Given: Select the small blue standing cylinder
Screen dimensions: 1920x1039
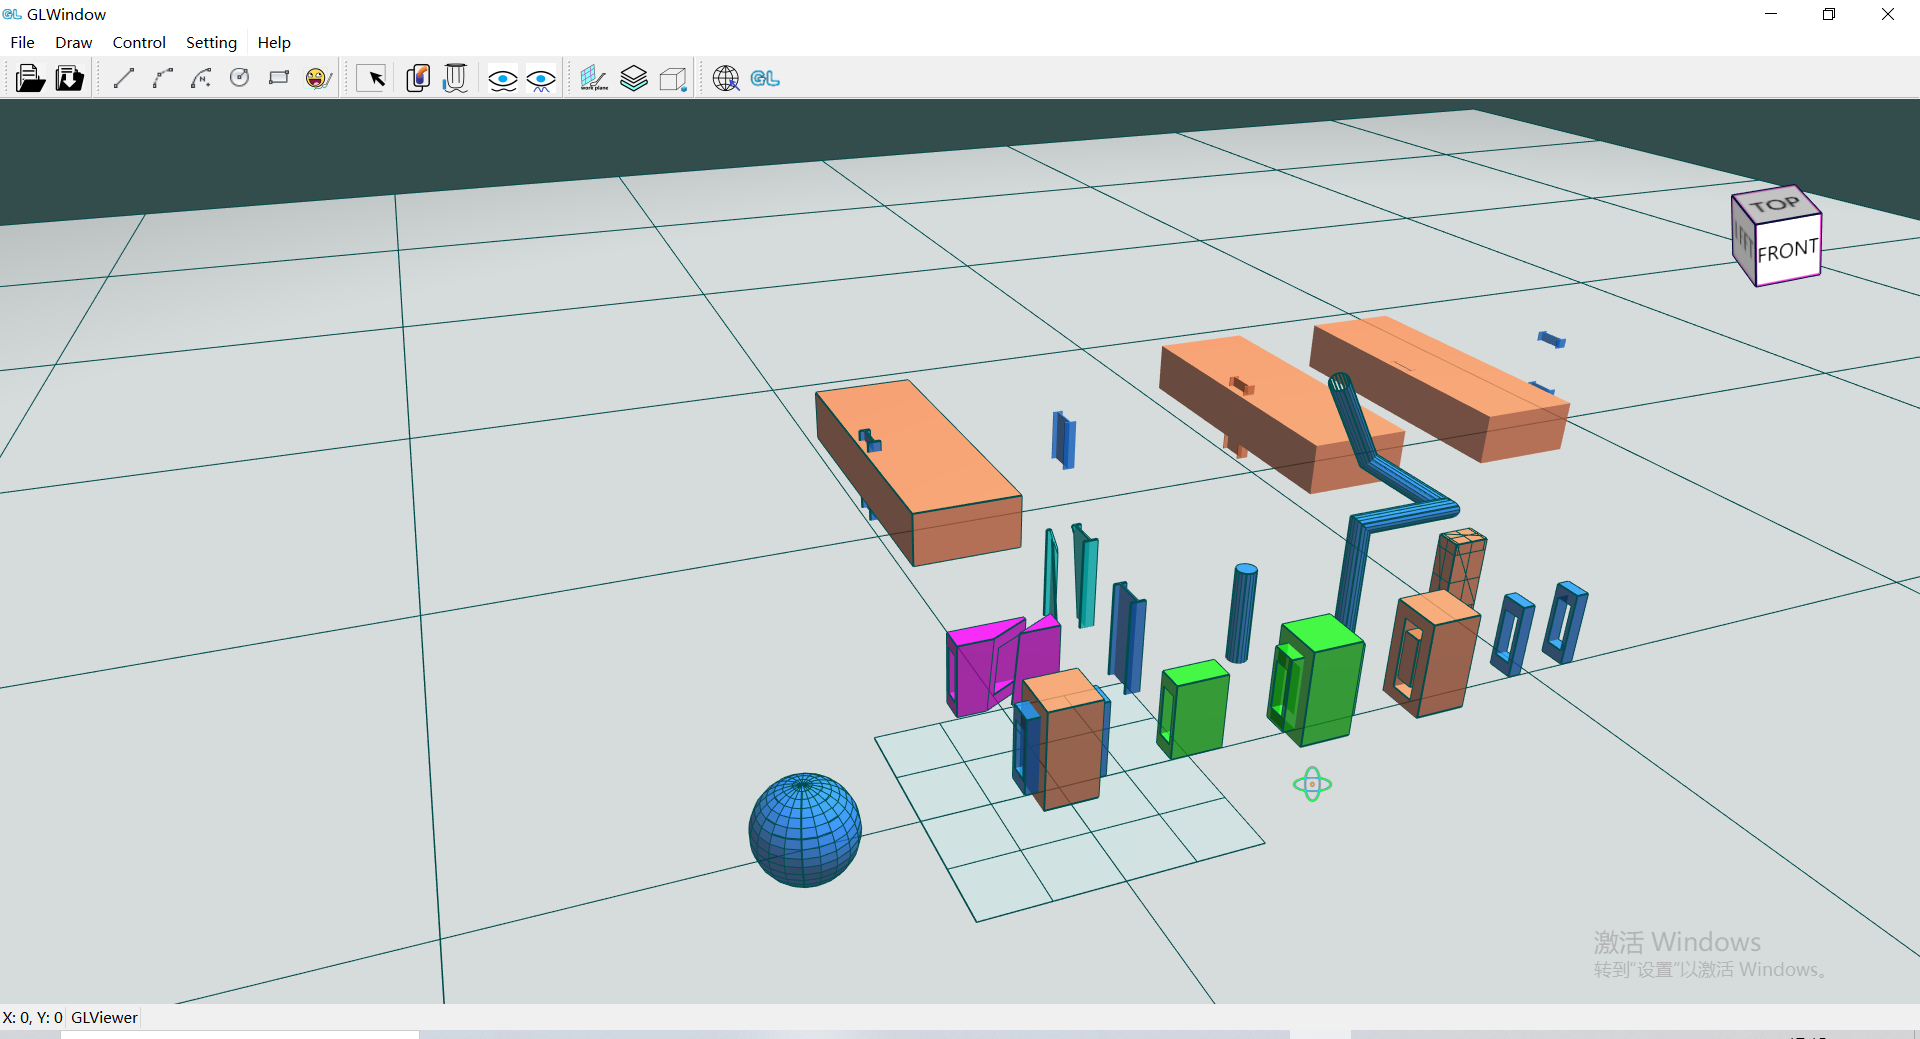Looking at the screenshot, I should (x=1241, y=613).
